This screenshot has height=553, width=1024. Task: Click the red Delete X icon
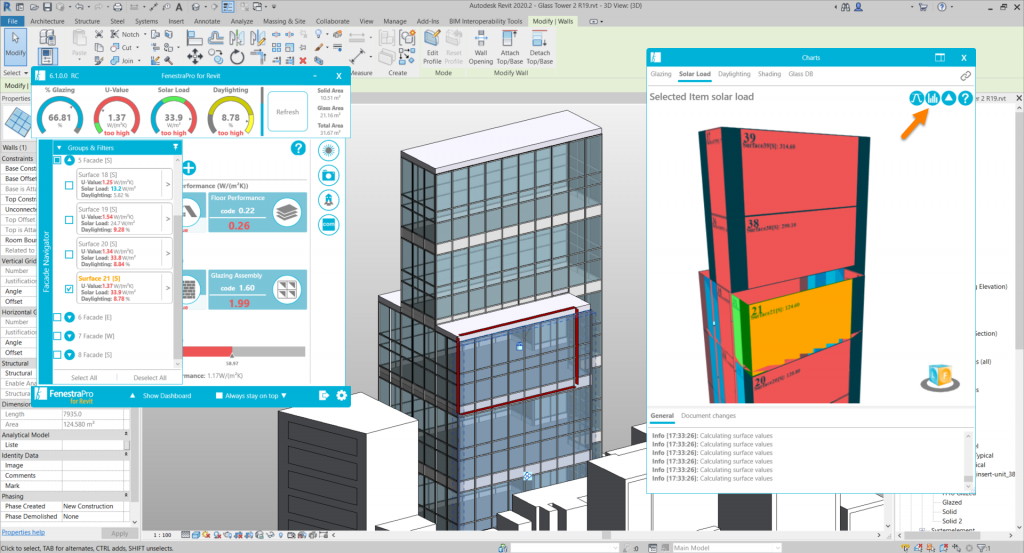pos(303,61)
